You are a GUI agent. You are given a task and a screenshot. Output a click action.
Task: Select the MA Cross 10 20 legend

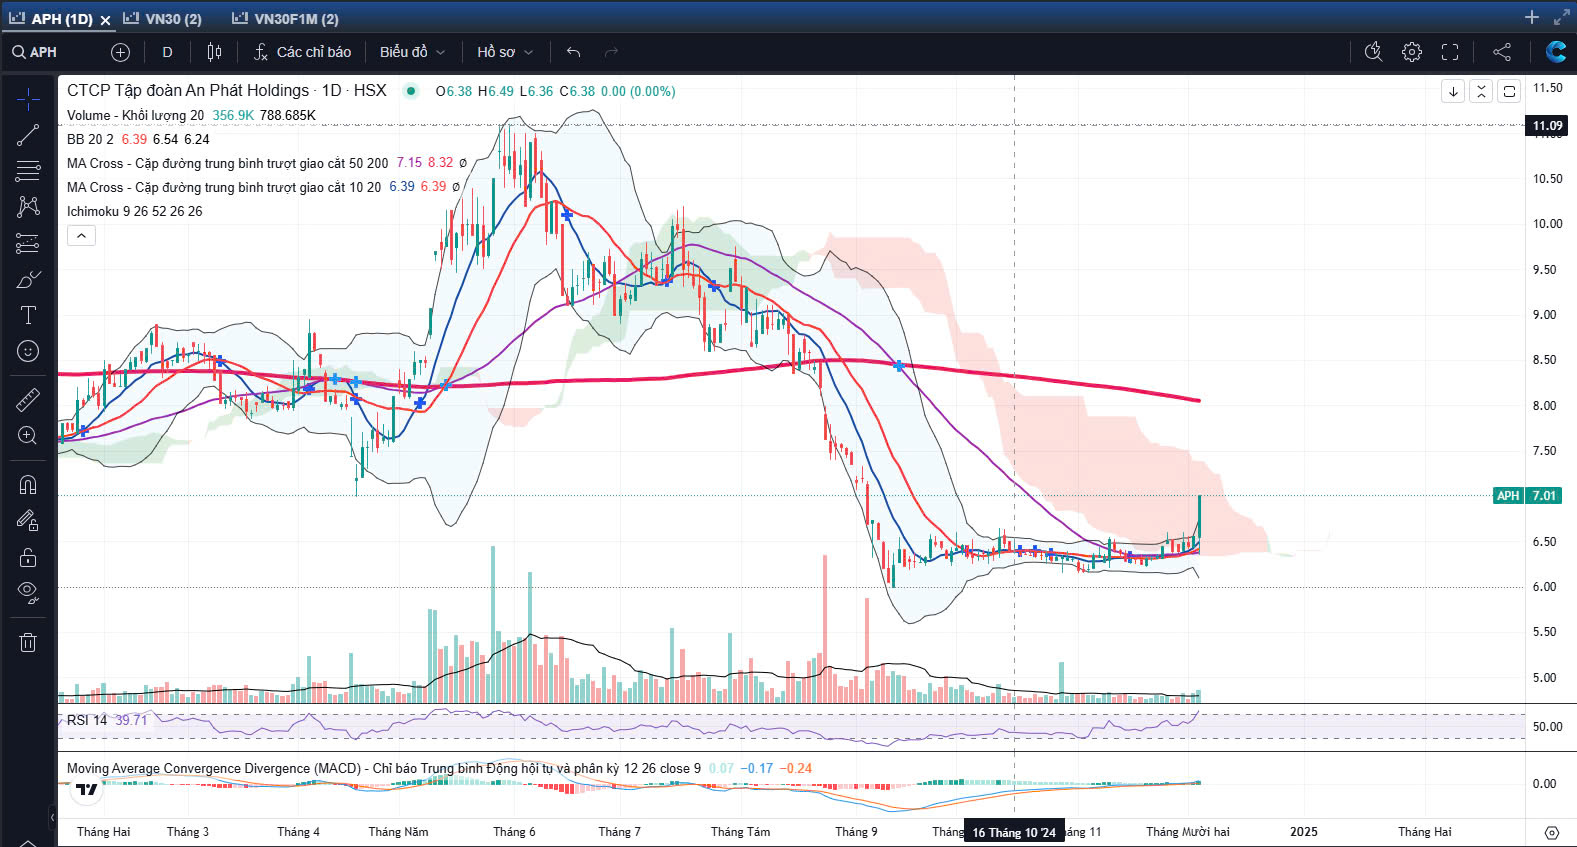223,187
